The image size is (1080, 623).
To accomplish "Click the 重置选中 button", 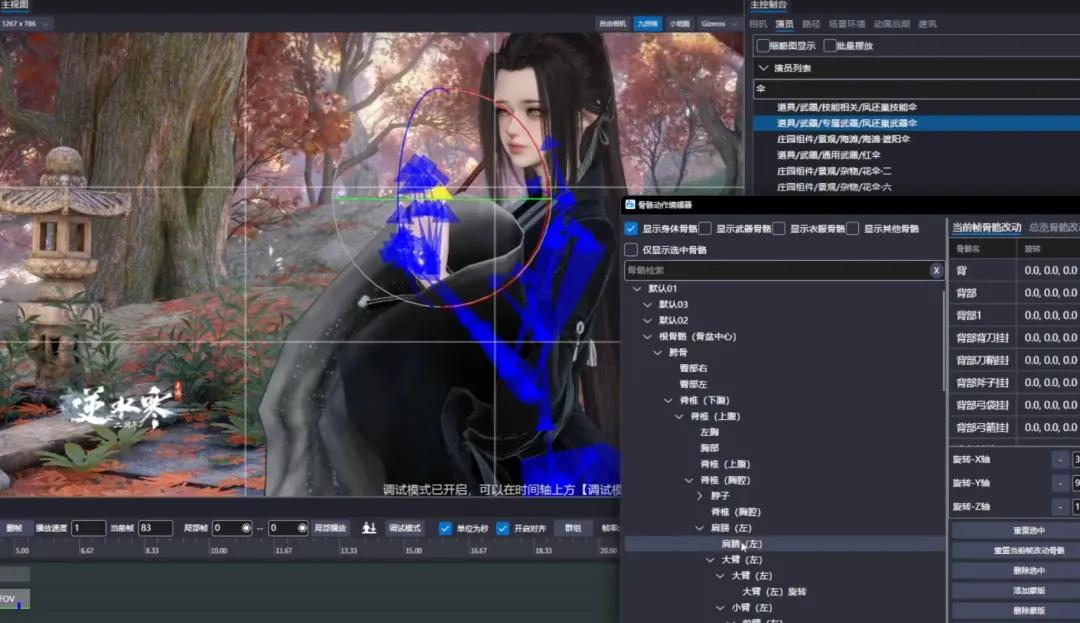I will (1029, 530).
